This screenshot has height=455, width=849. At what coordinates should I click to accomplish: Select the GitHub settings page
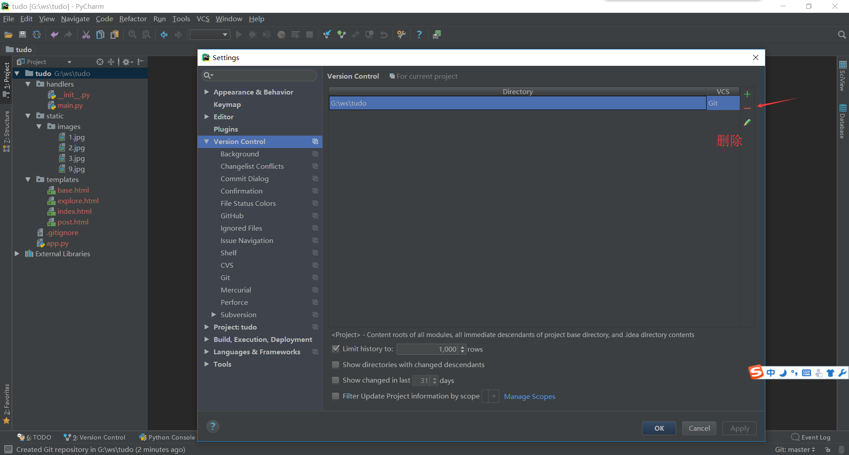click(232, 216)
